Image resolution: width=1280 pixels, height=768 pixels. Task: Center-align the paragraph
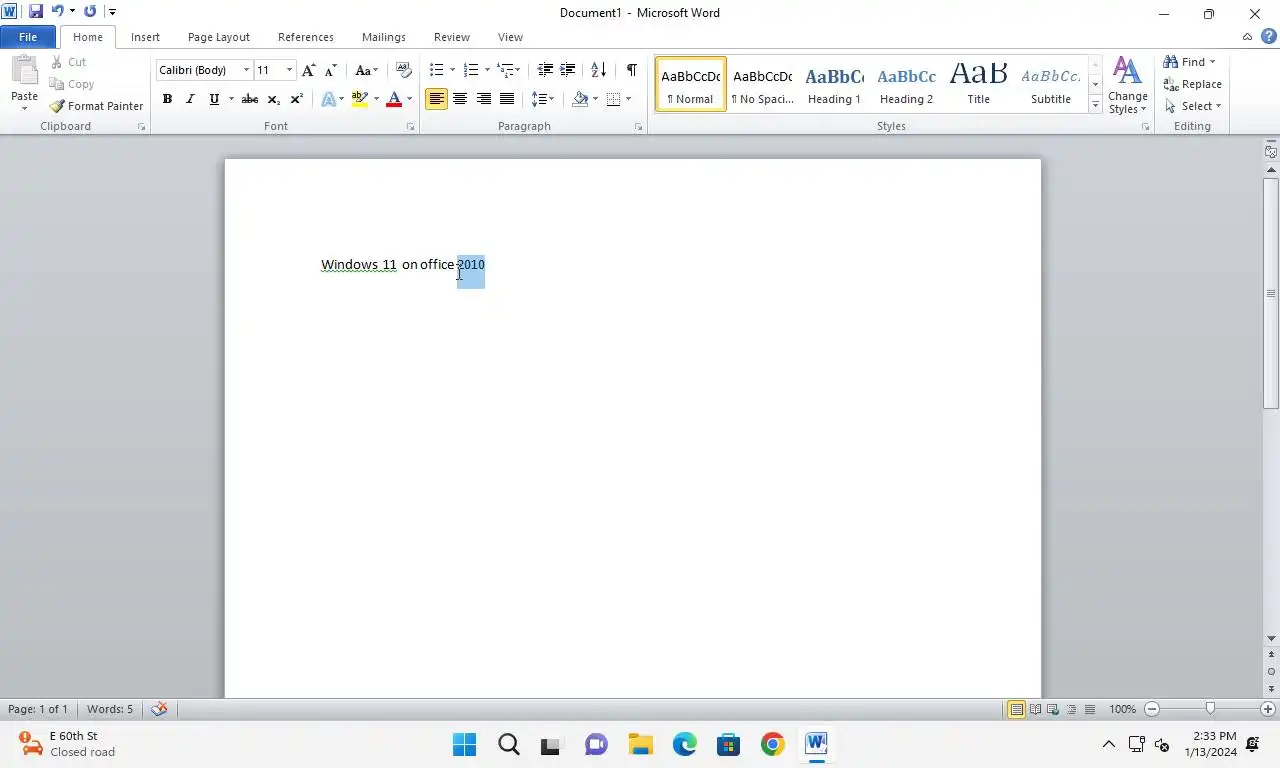(460, 99)
